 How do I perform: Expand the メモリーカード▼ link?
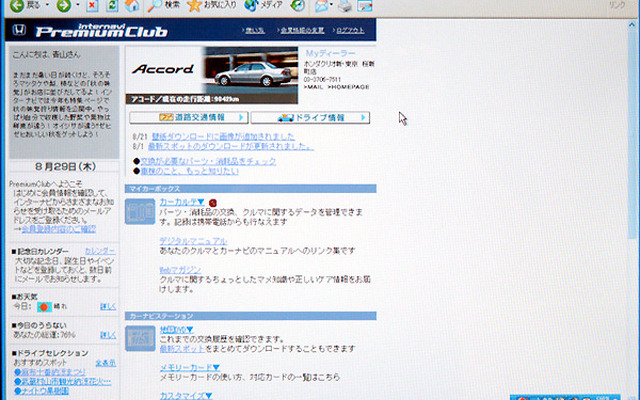pos(190,368)
